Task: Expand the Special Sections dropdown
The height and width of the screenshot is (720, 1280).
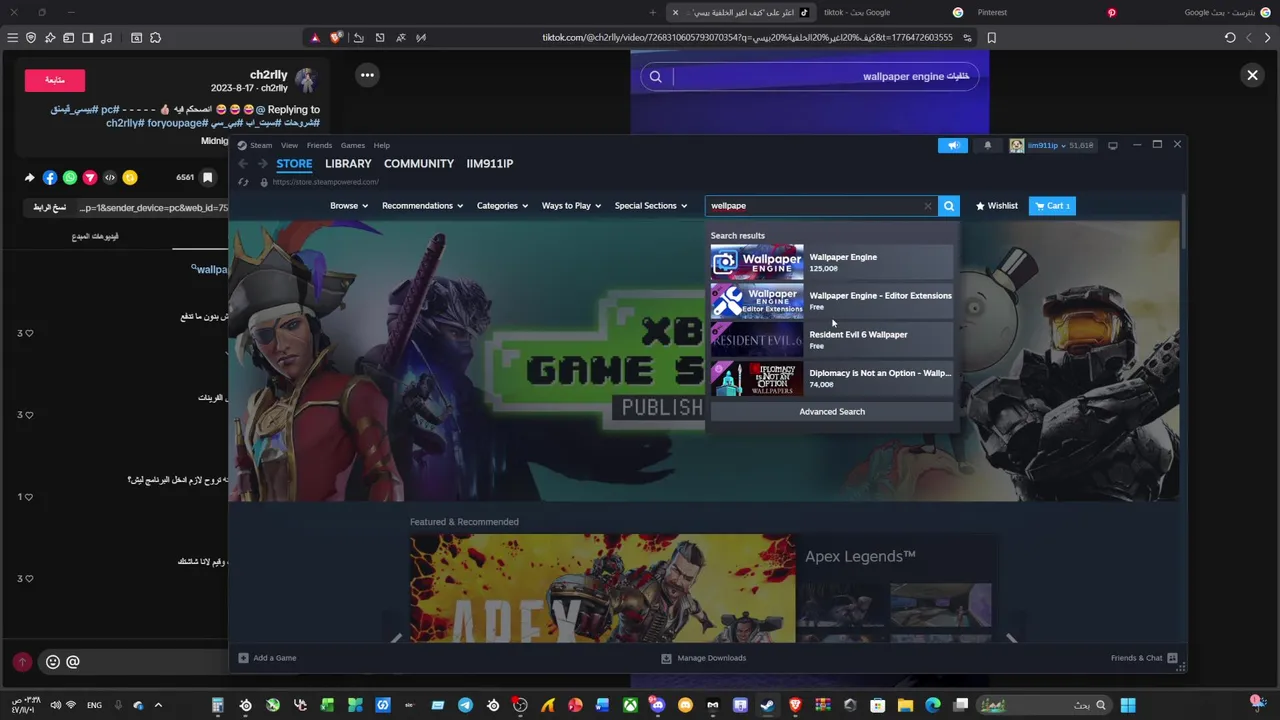Action: 651,206
